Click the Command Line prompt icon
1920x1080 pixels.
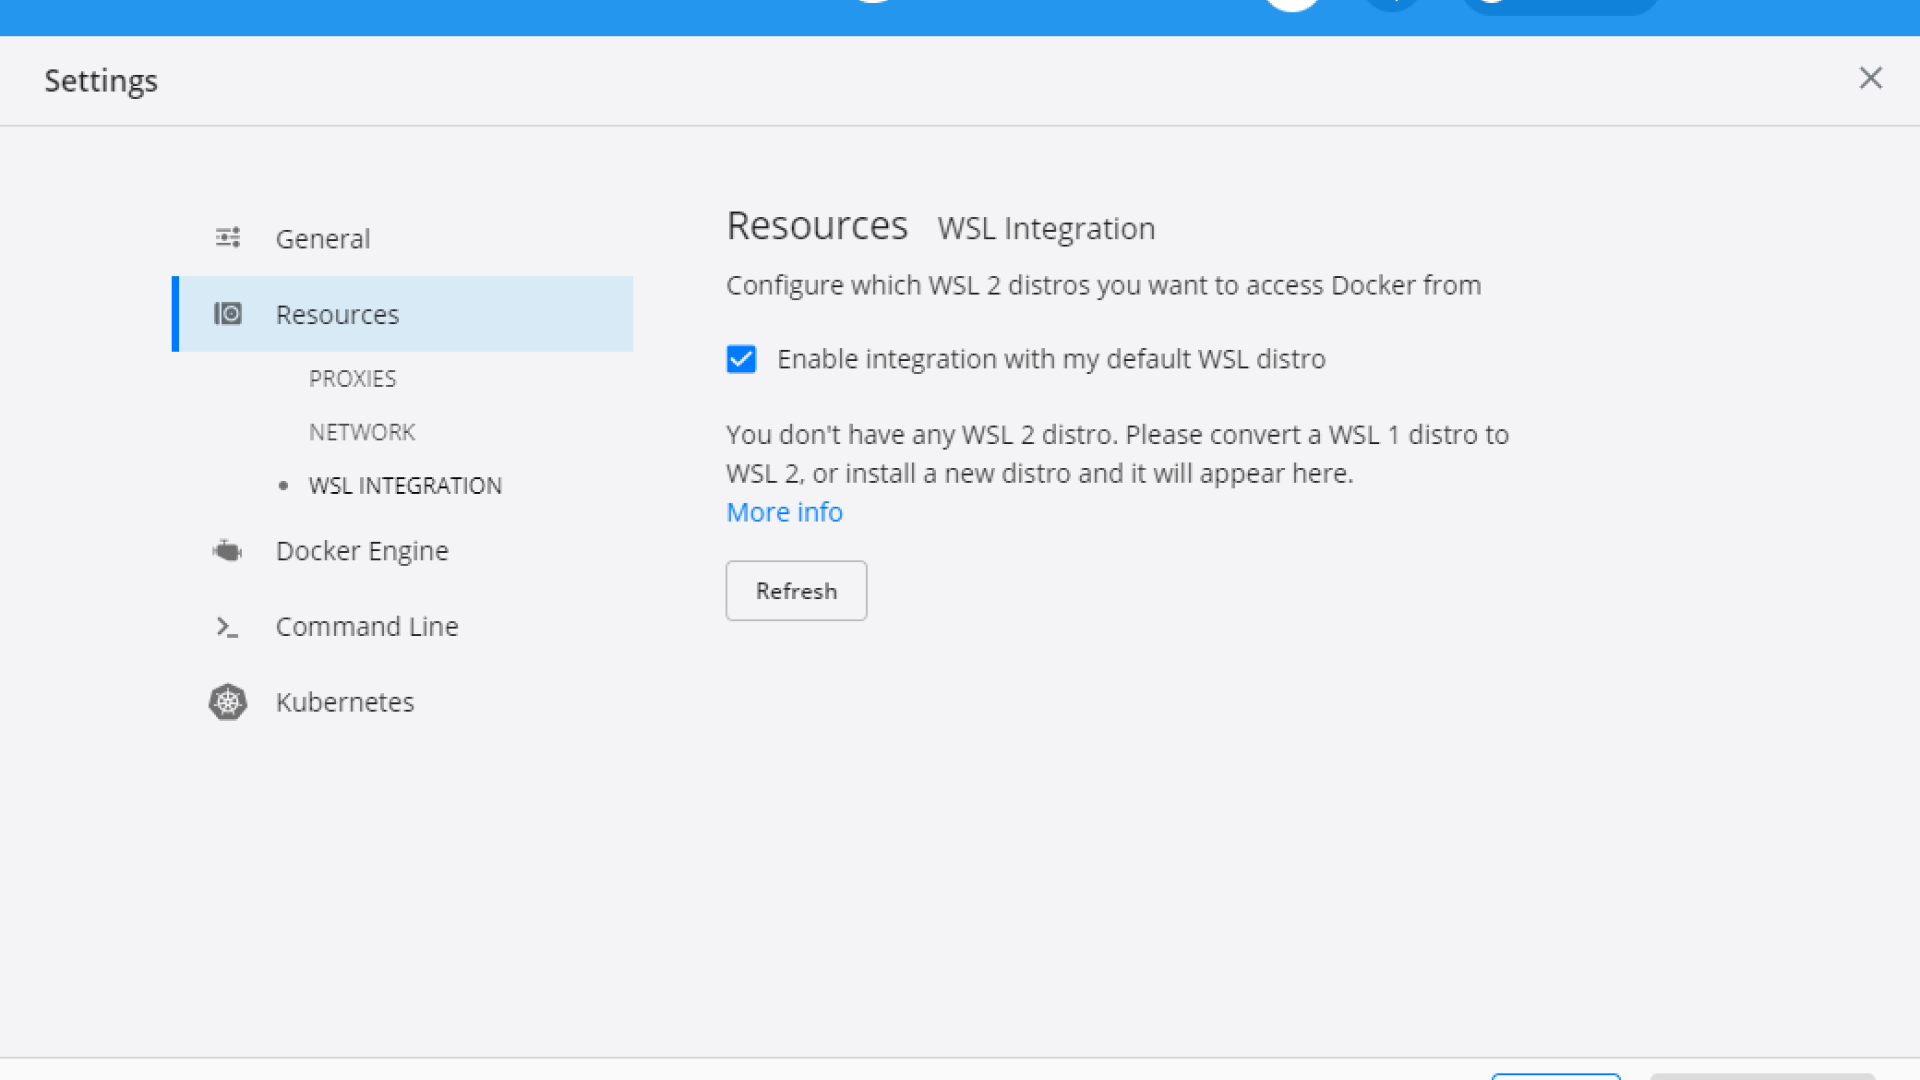[228, 627]
